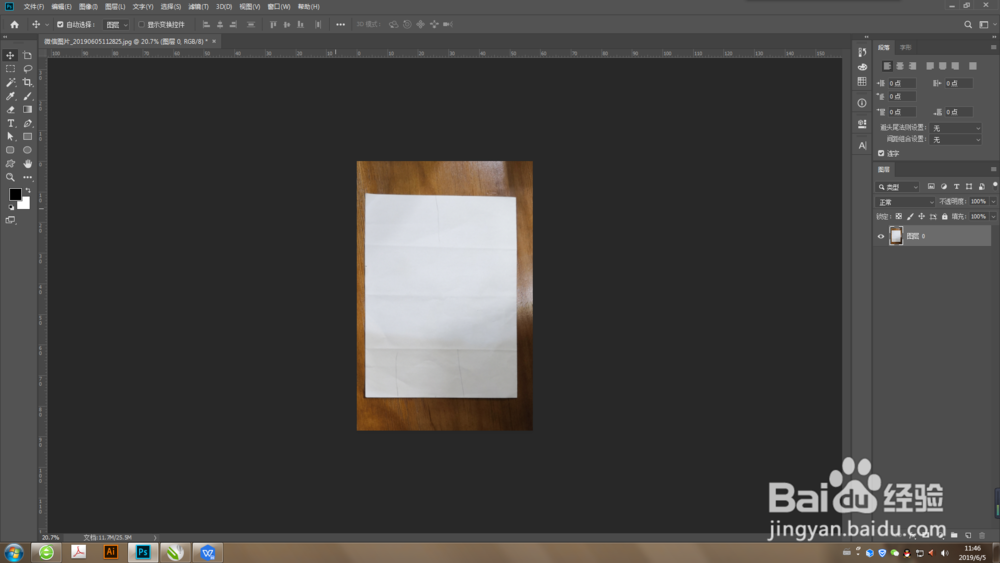Open the 图层(L) menu

(115, 6)
